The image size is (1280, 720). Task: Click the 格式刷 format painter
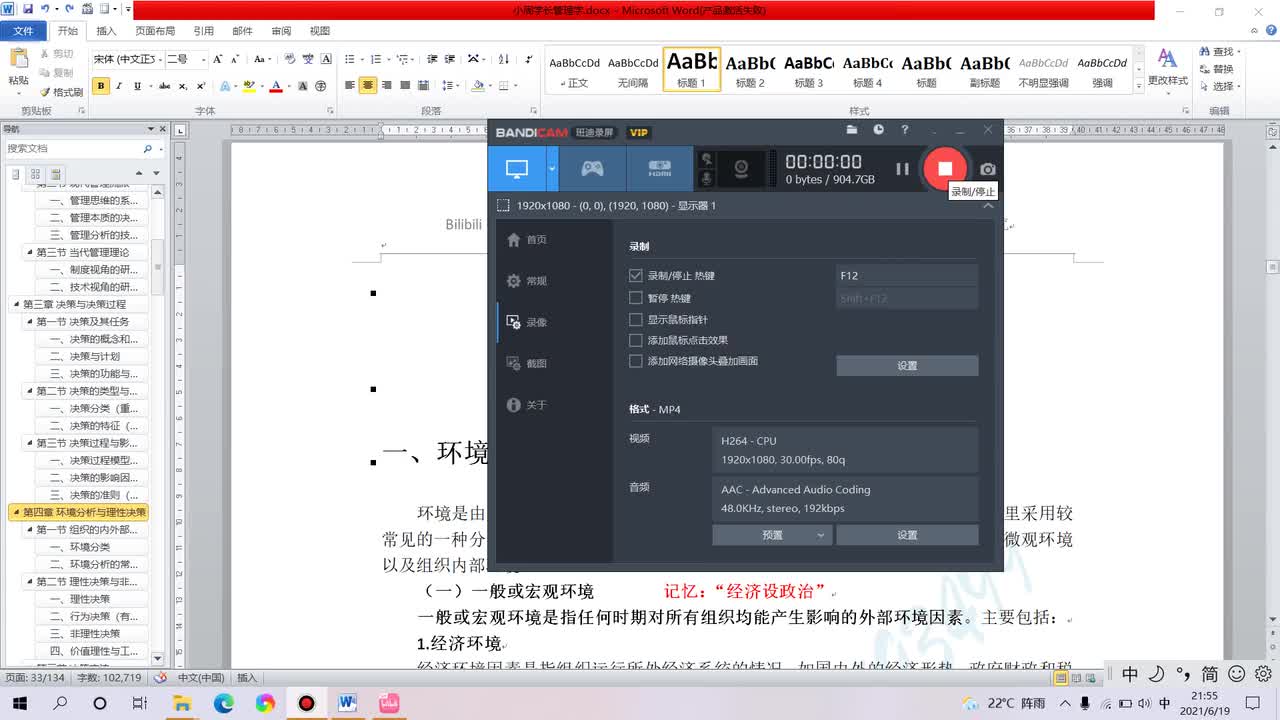coord(61,92)
